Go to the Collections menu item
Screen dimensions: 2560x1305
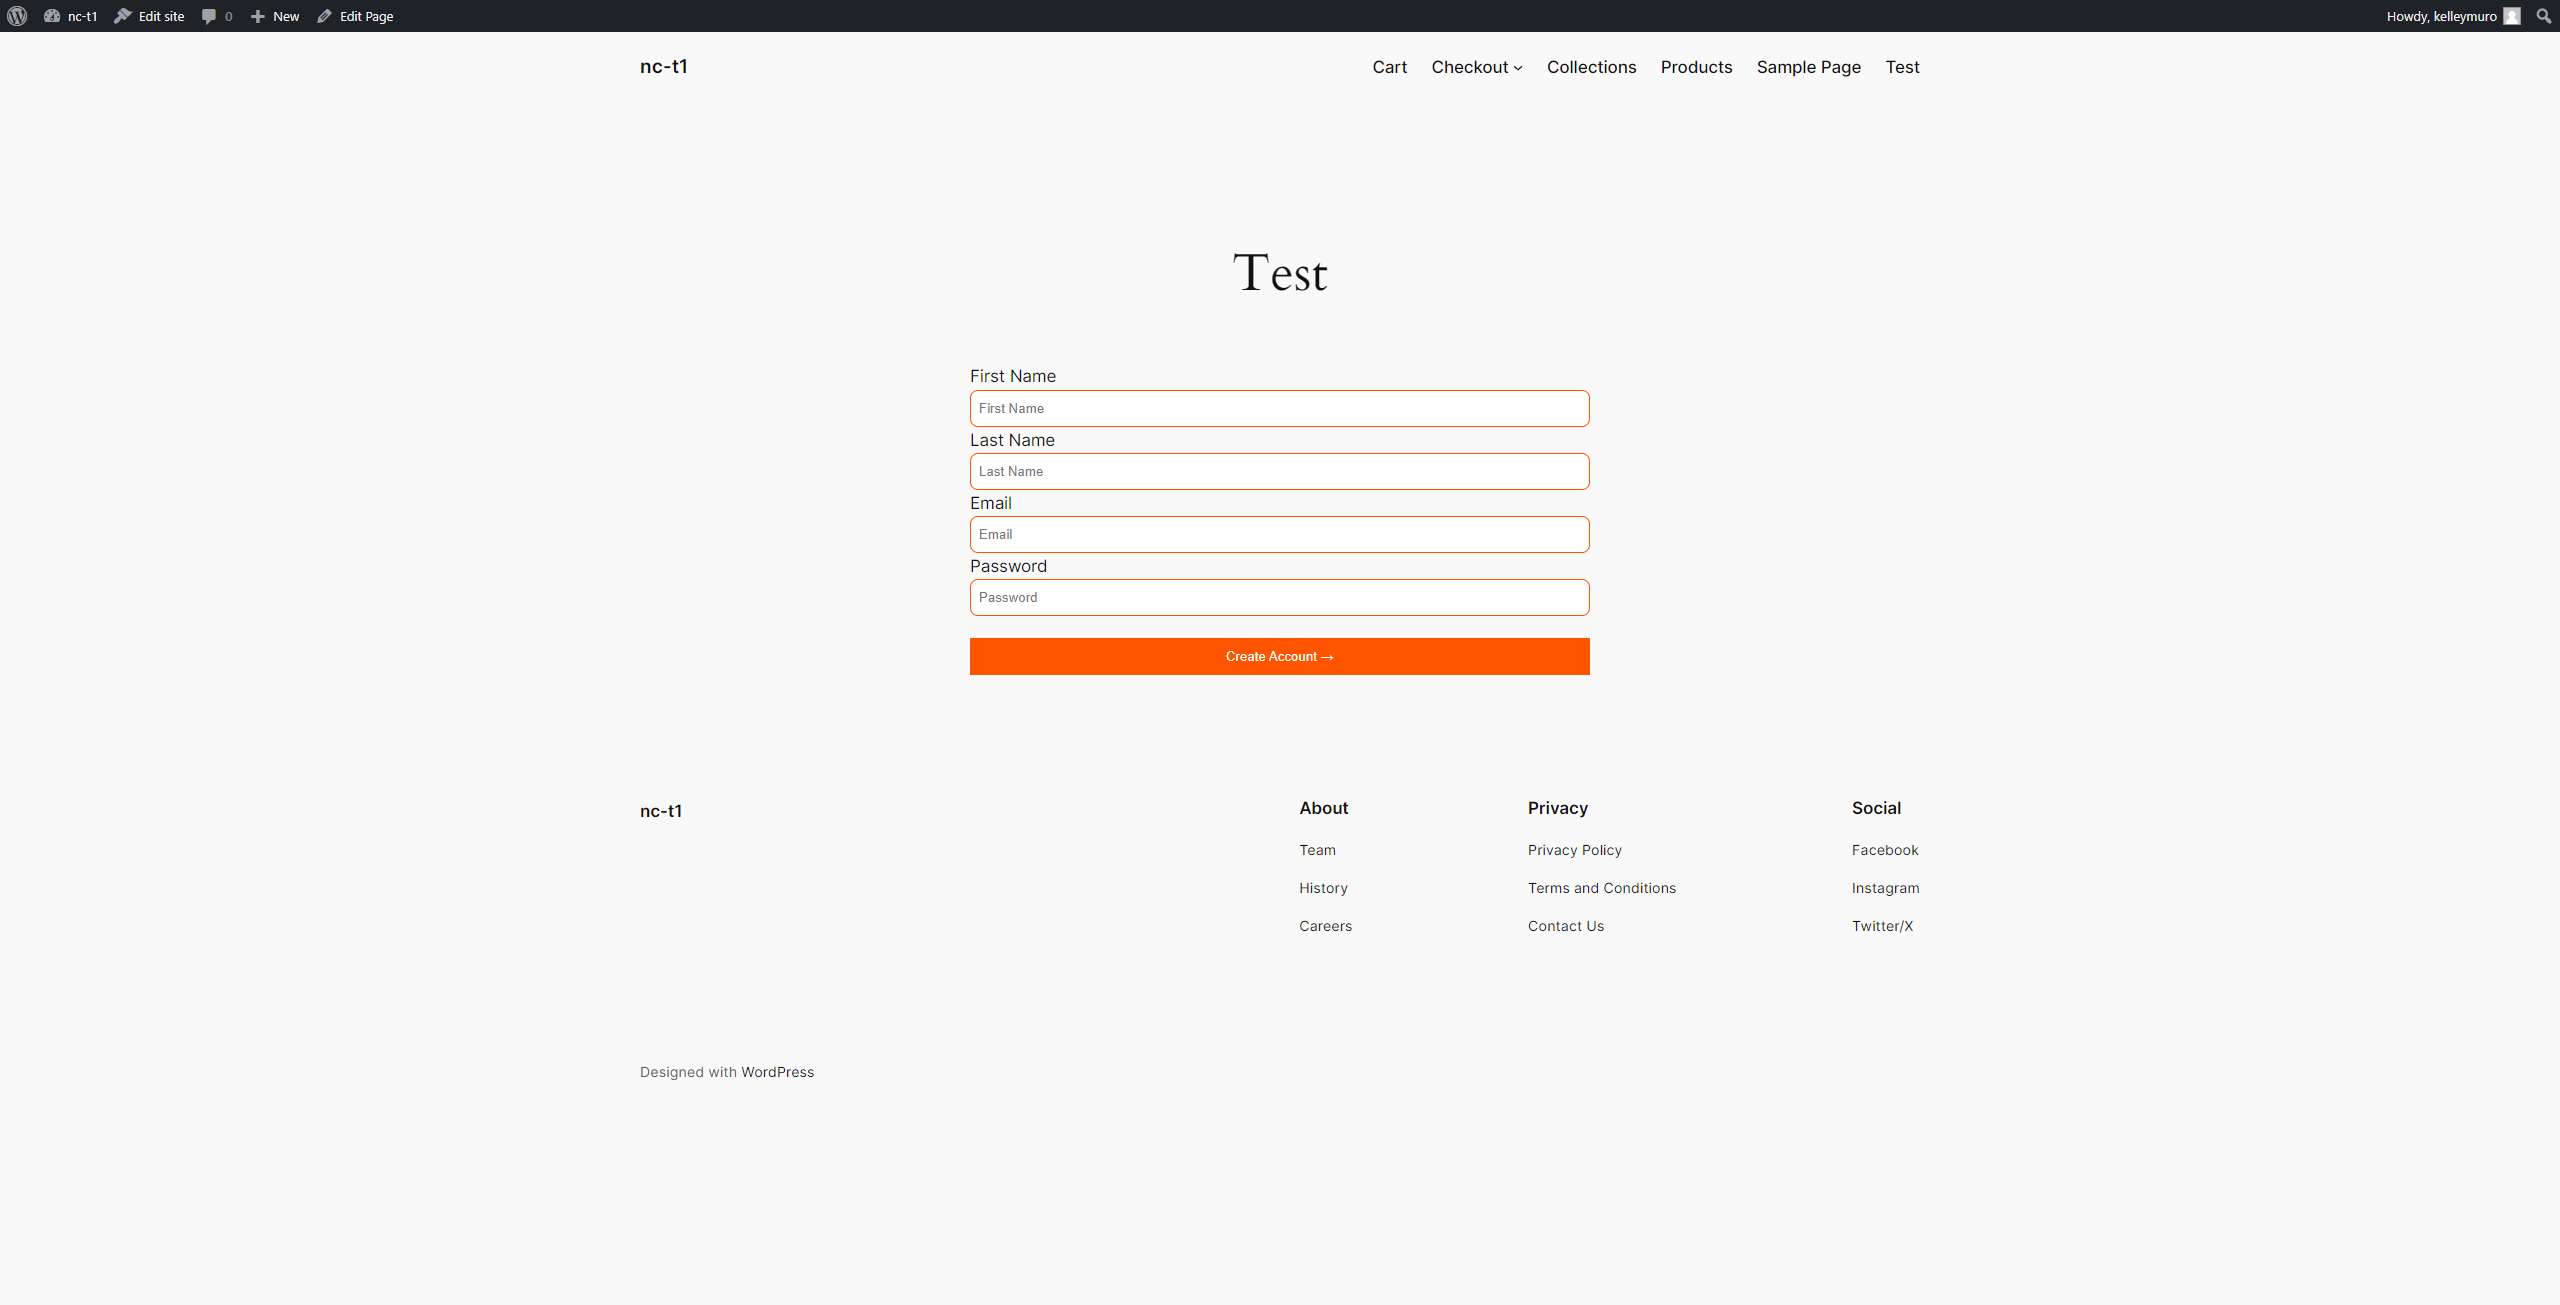coord(1591,67)
